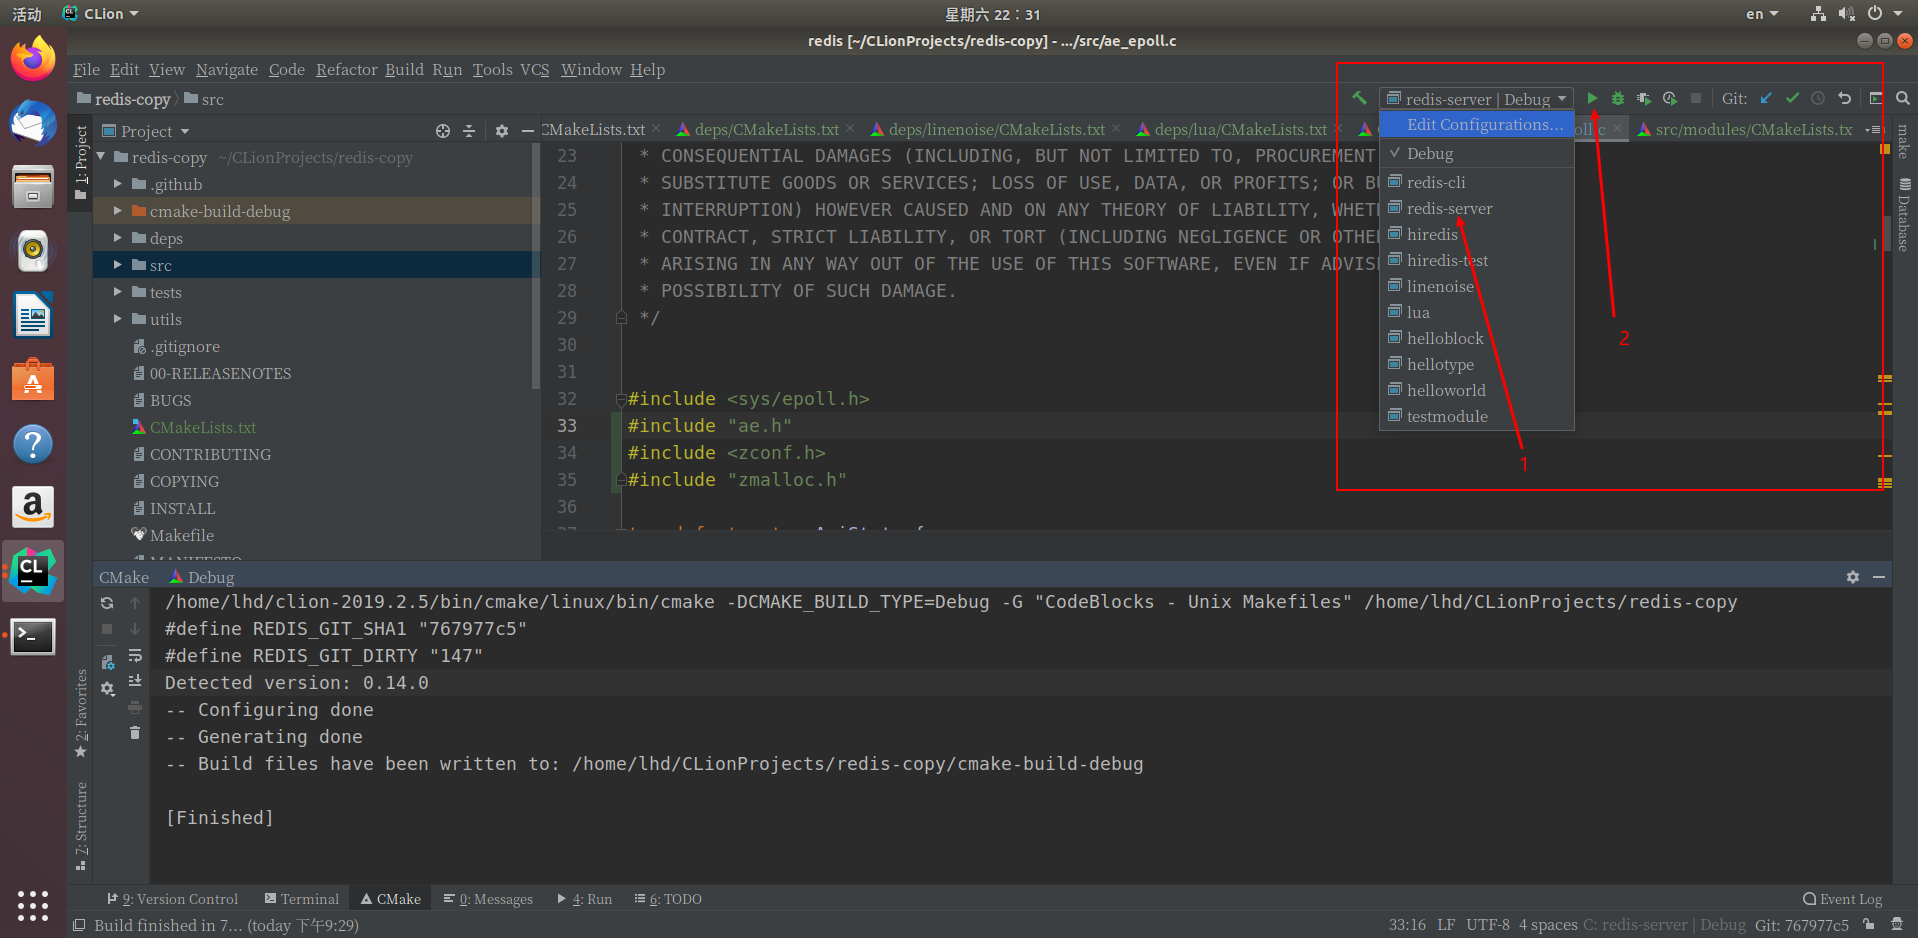Image resolution: width=1918 pixels, height=938 pixels.
Task: Hide the Project tool window
Action: (528, 131)
